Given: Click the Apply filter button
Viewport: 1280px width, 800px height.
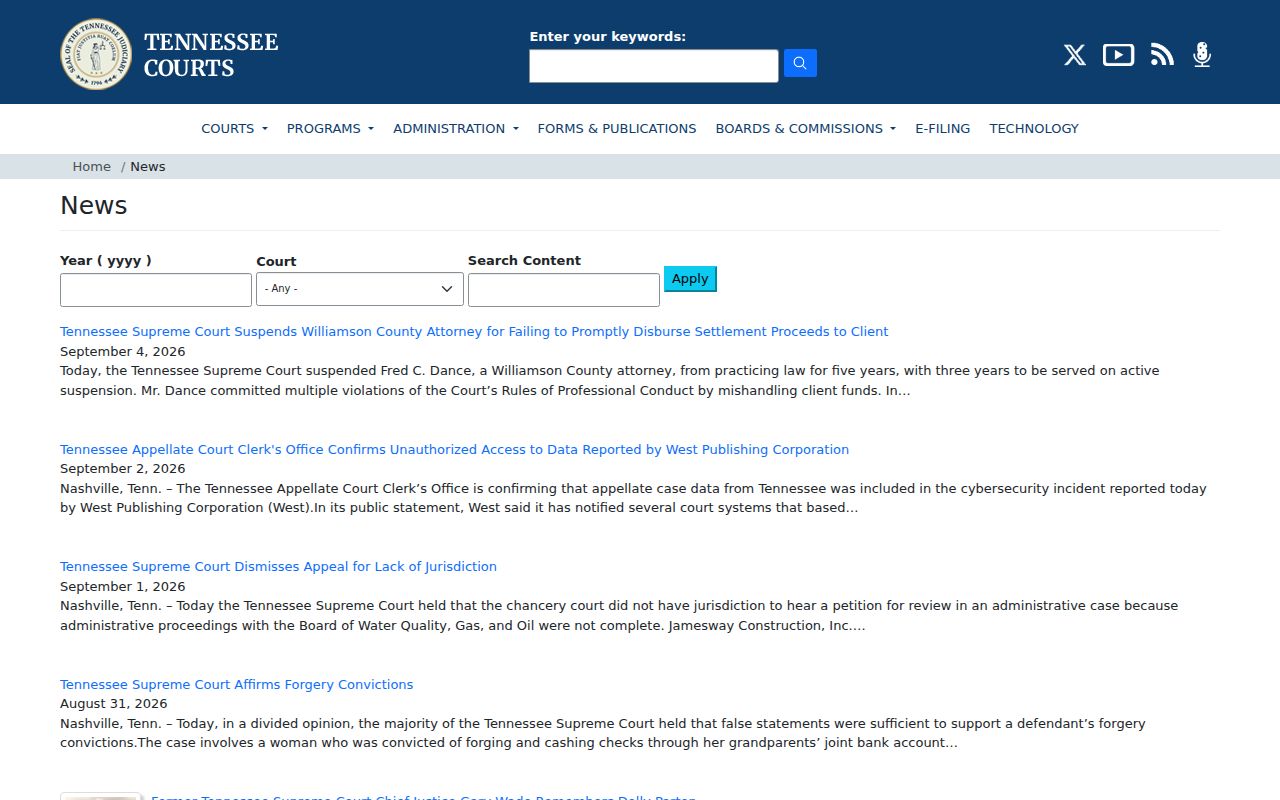Looking at the screenshot, I should click(x=690, y=279).
